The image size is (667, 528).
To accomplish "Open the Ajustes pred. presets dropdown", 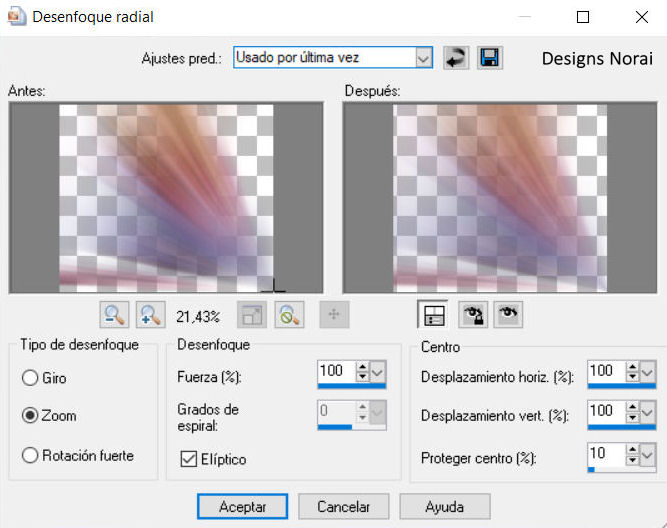I will [423, 58].
